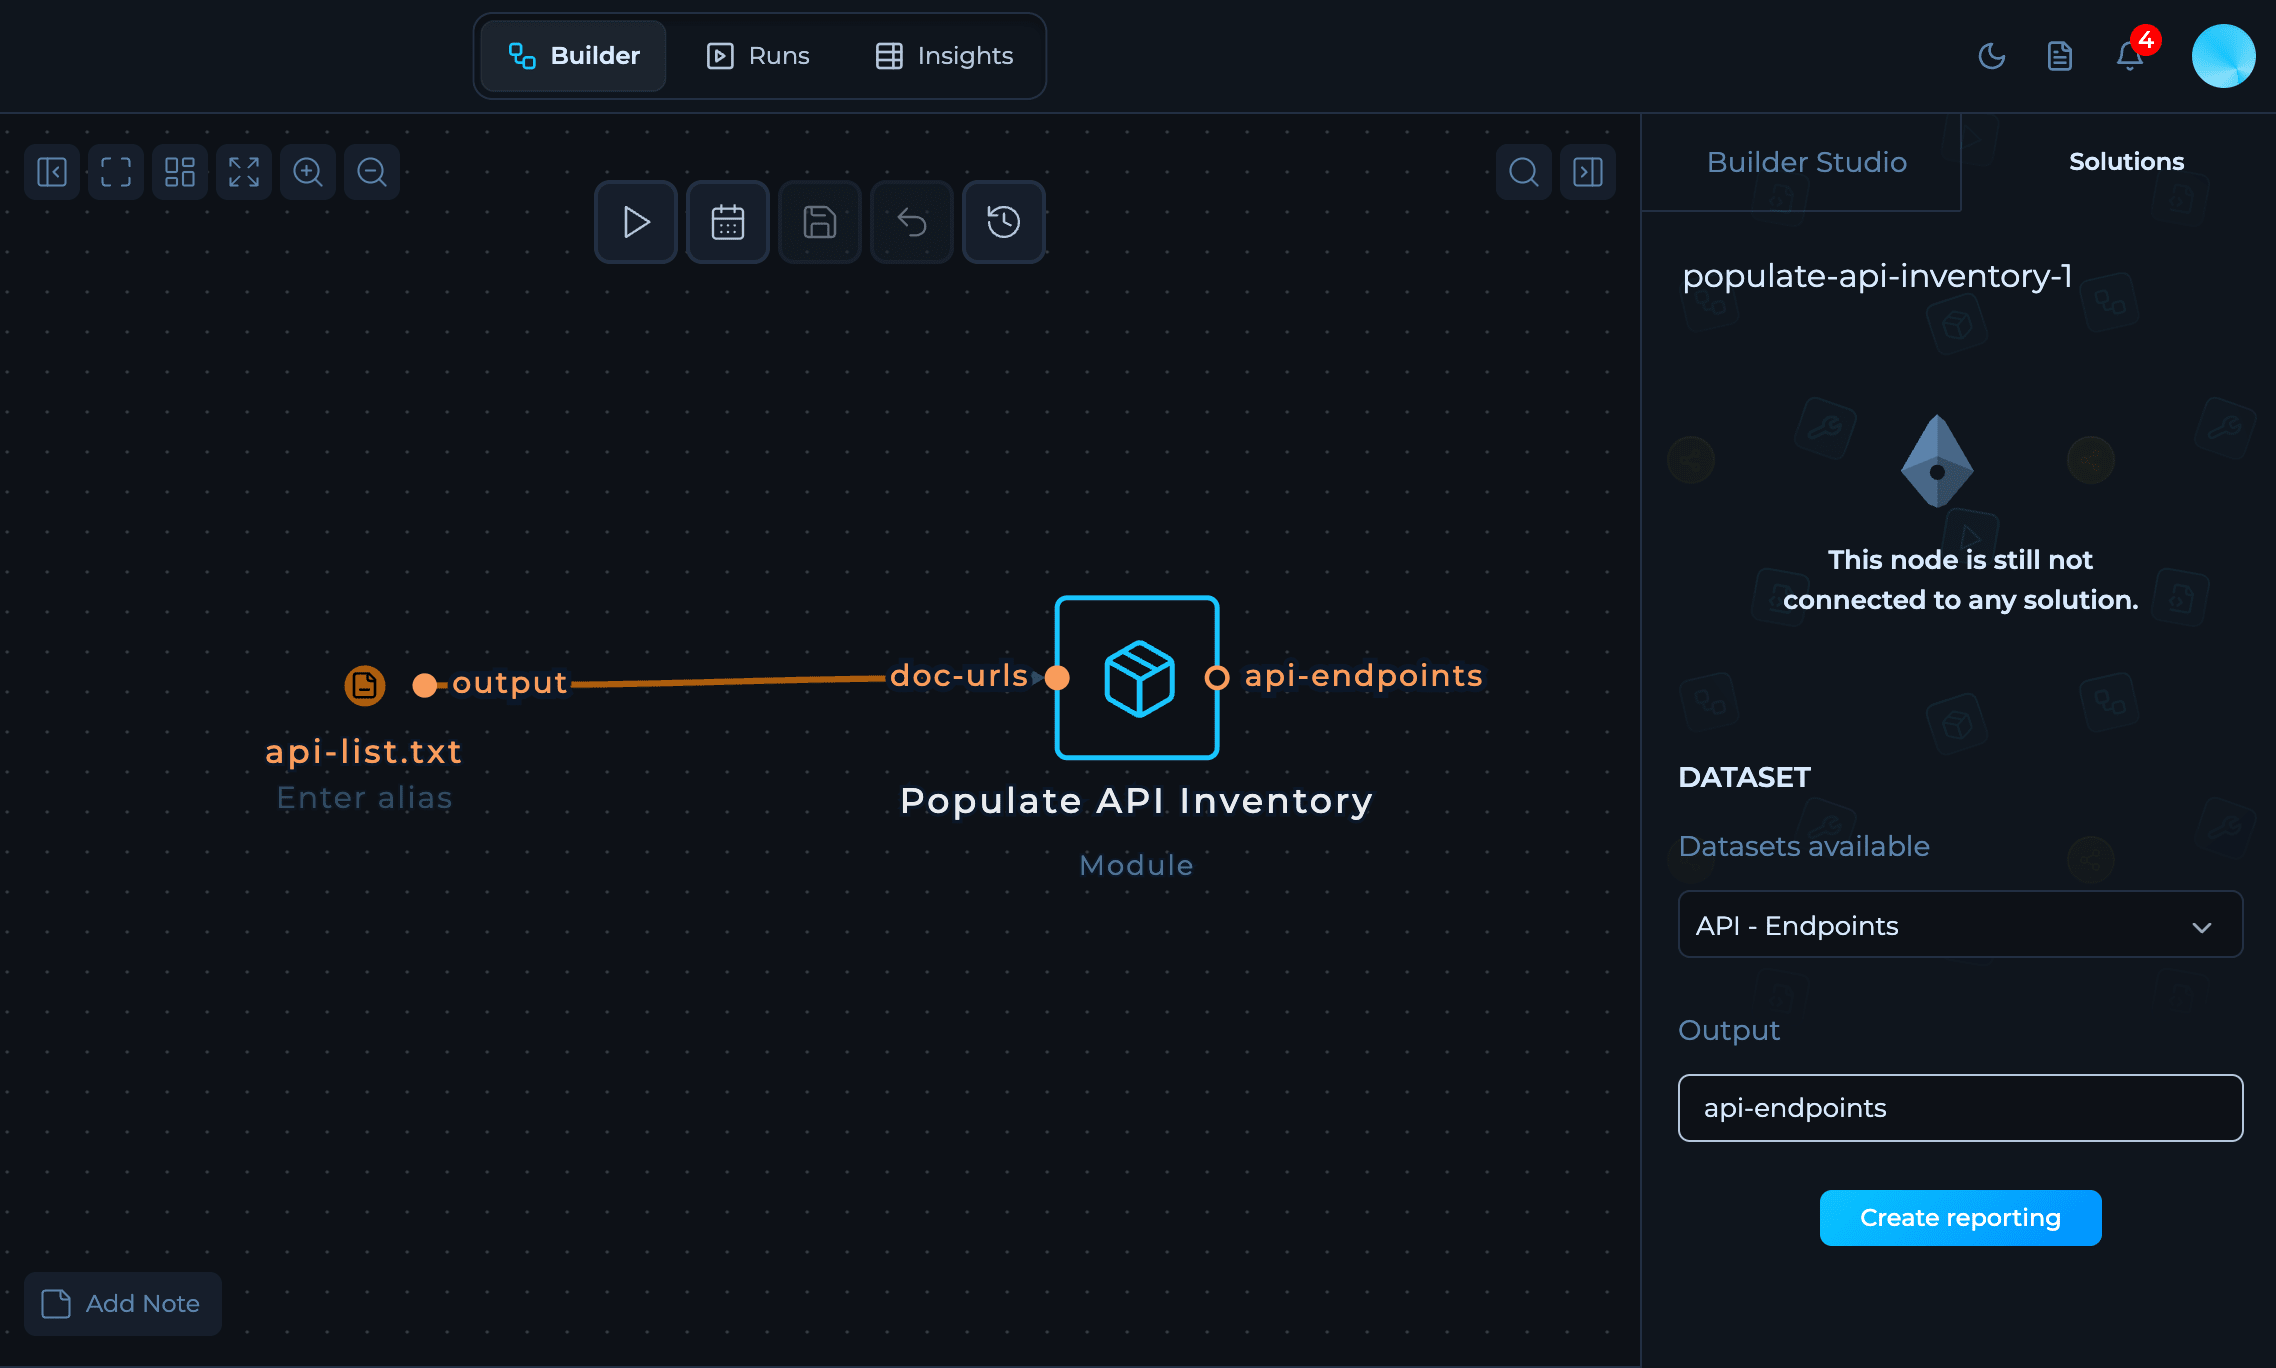Run the workflow with play button
This screenshot has height=1368, width=2276.
(636, 222)
